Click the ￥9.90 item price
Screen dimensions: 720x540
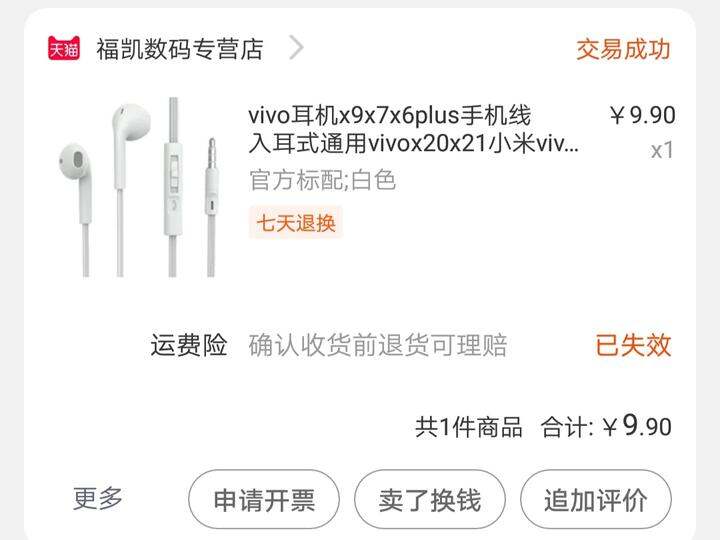tap(642, 115)
